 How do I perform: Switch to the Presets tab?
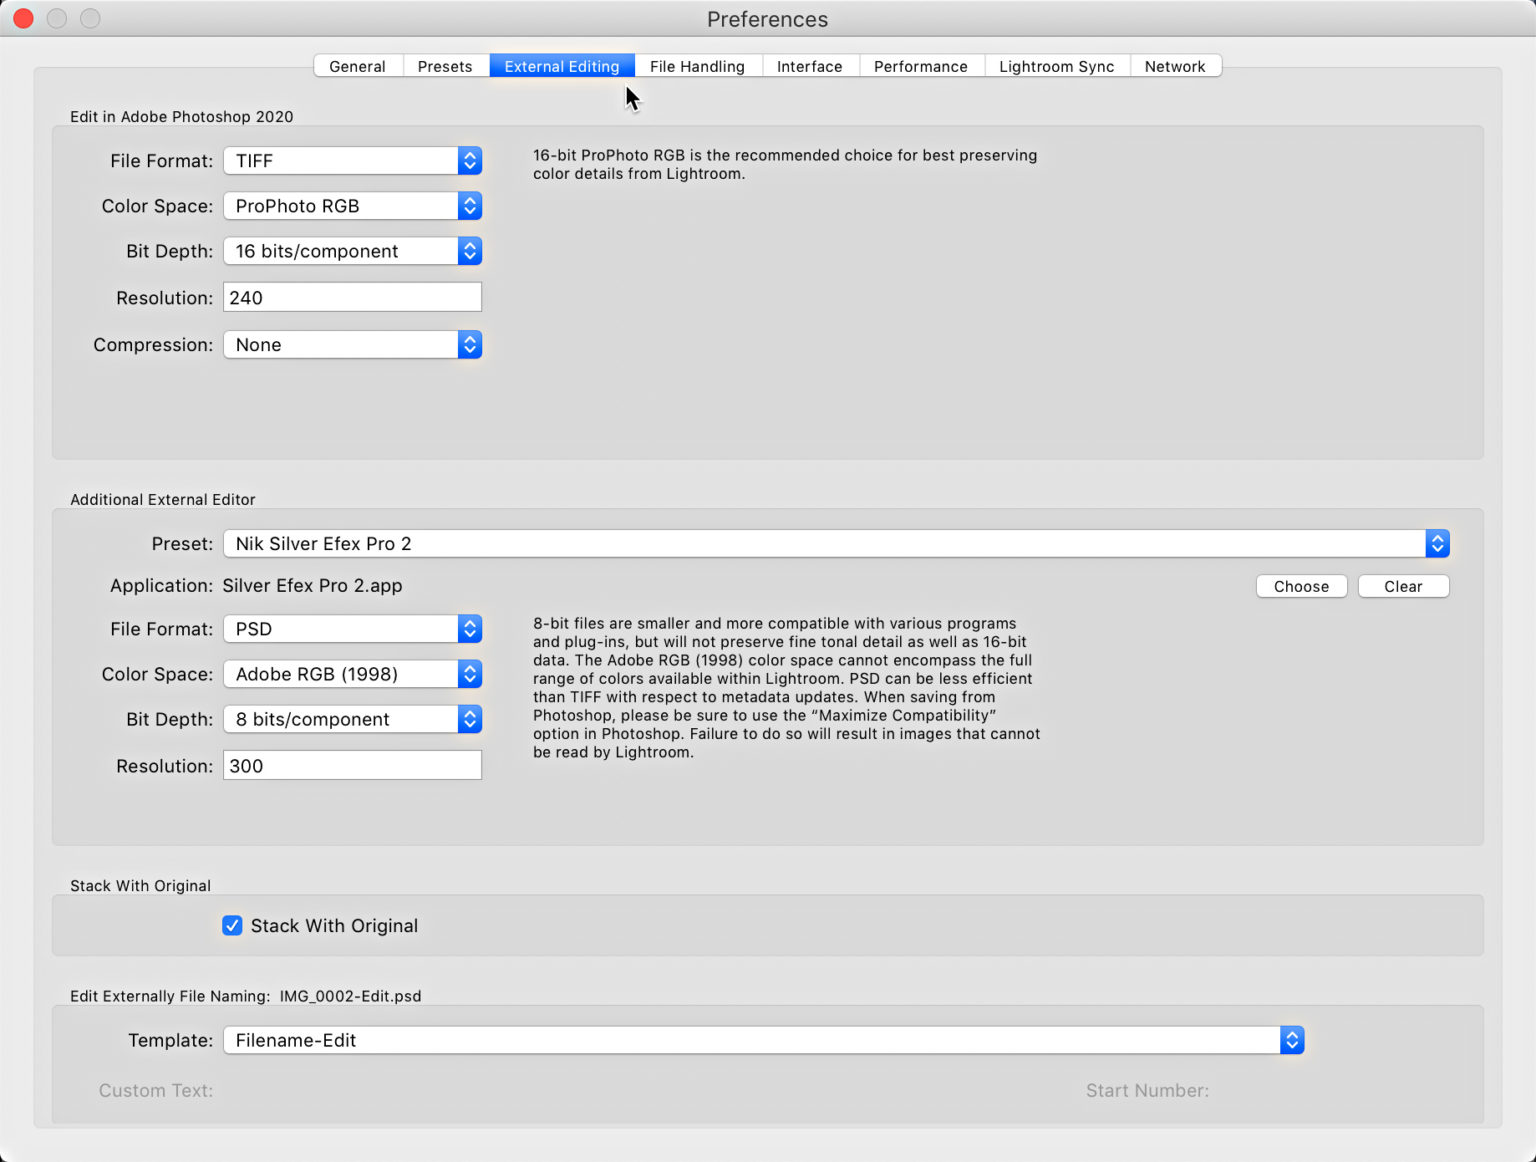[x=445, y=66]
